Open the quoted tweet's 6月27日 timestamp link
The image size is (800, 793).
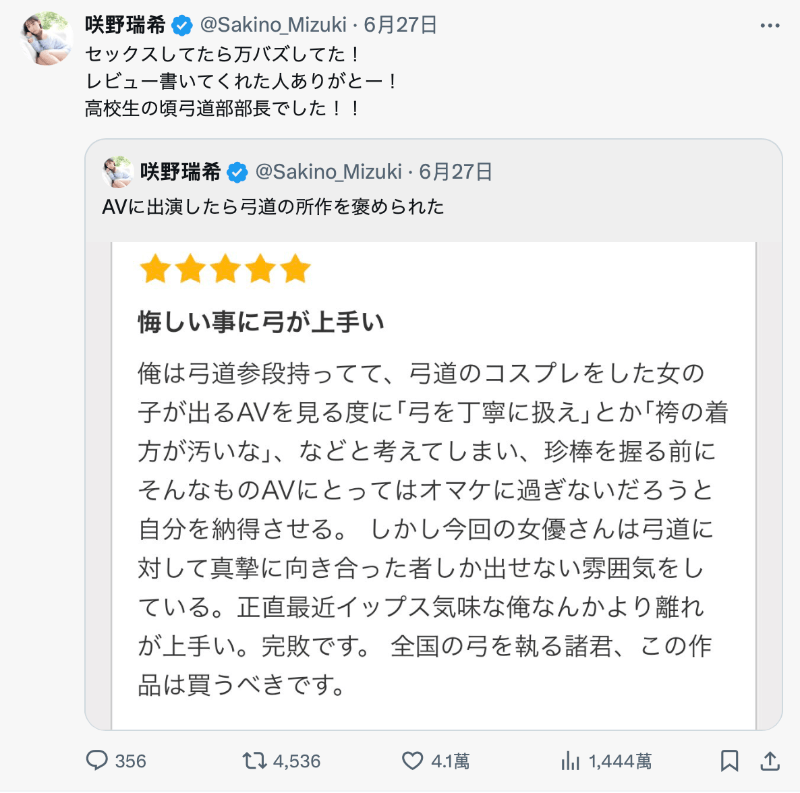[x=455, y=172]
